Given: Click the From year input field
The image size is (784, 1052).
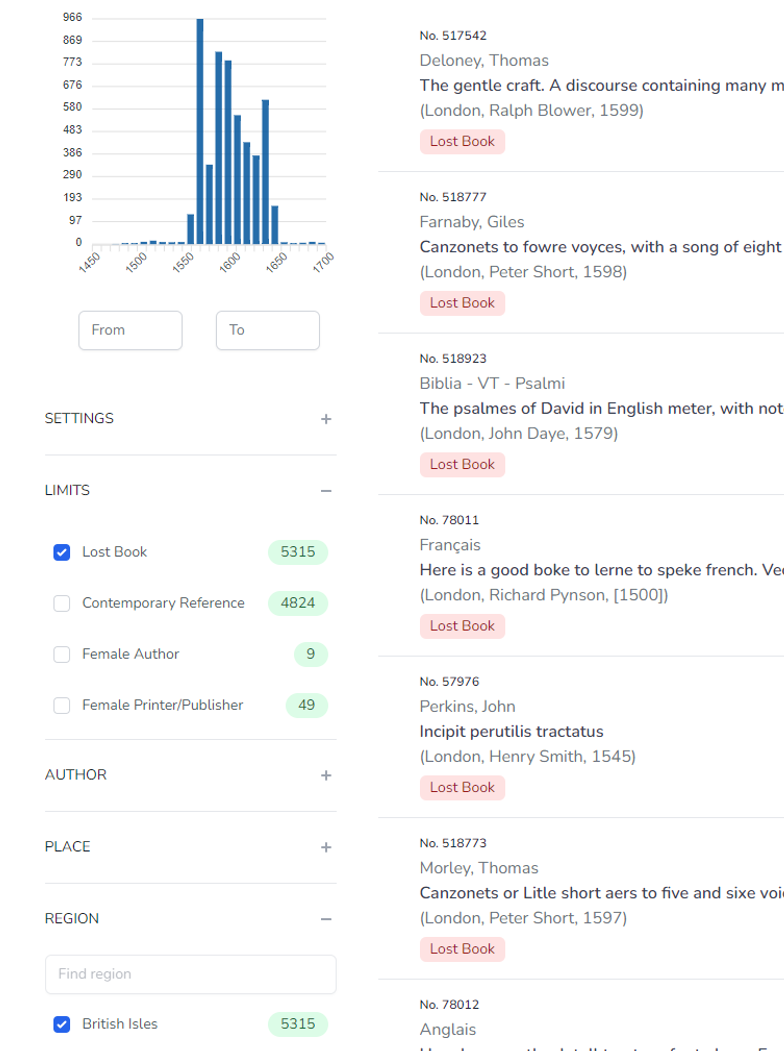Looking at the screenshot, I should 130,330.
